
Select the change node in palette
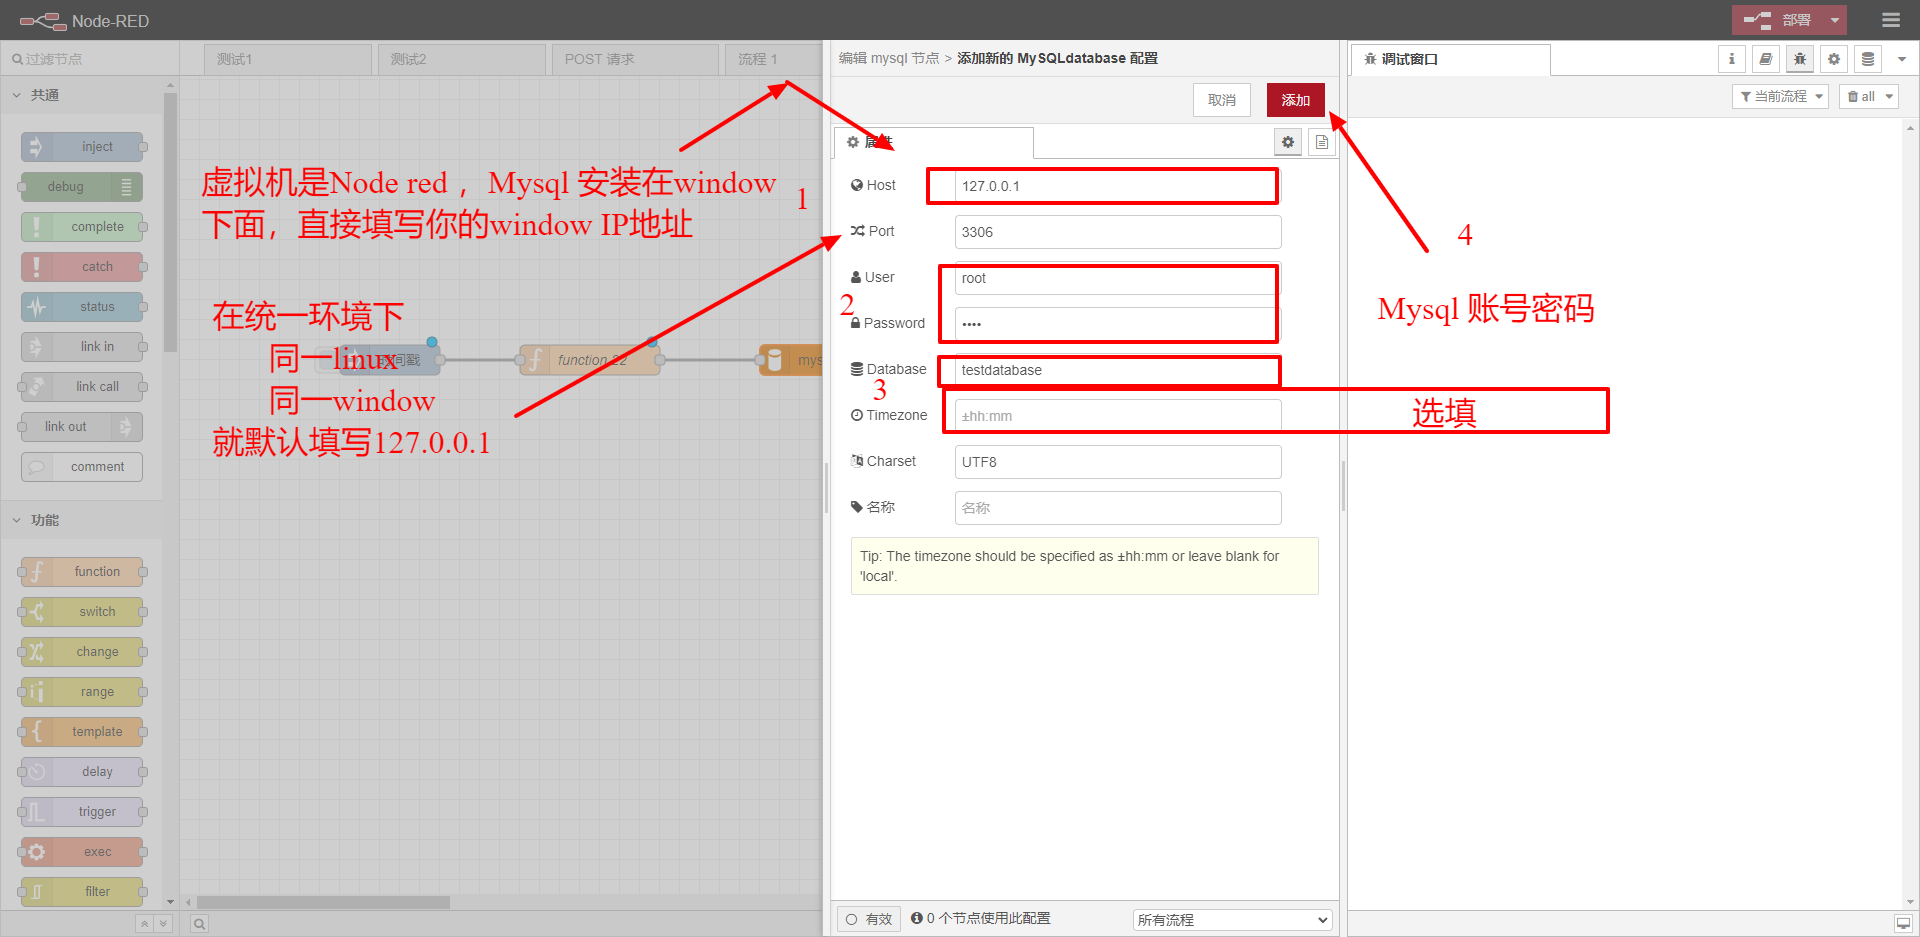[82, 652]
